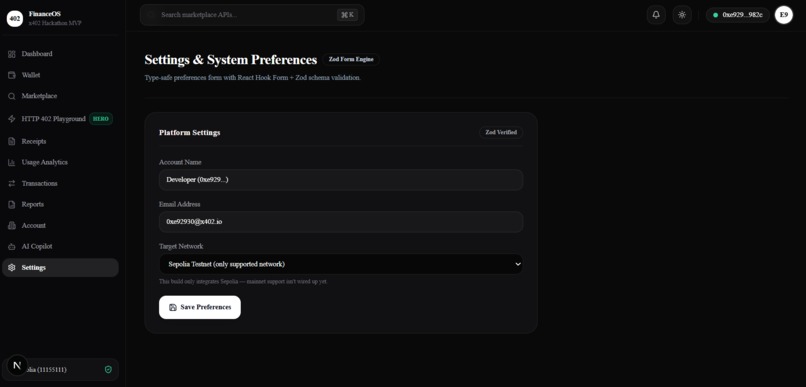Click the x402 Hackathon MVP subtitle

pyautogui.click(x=55, y=23)
